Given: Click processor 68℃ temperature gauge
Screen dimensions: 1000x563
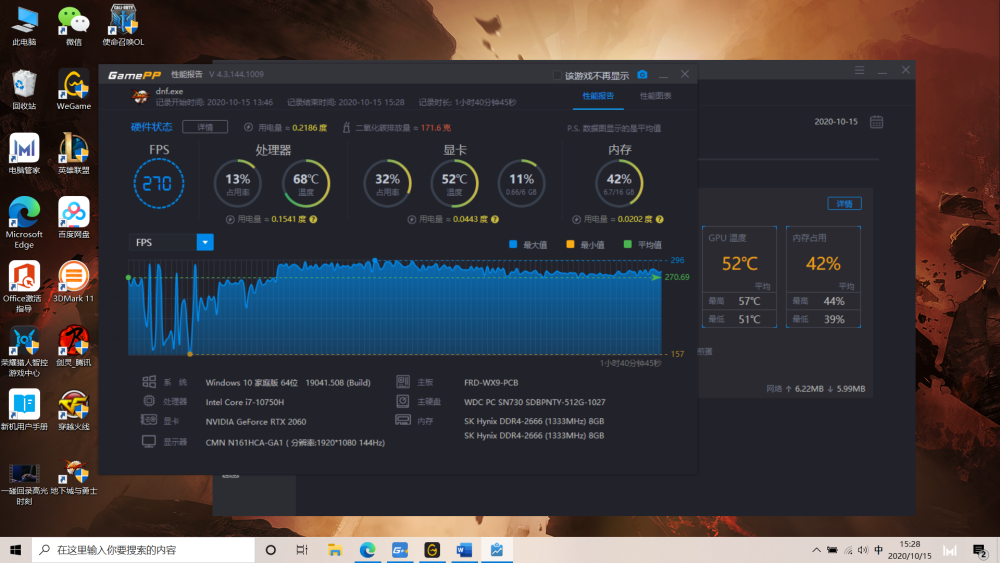Looking at the screenshot, I should 306,184.
